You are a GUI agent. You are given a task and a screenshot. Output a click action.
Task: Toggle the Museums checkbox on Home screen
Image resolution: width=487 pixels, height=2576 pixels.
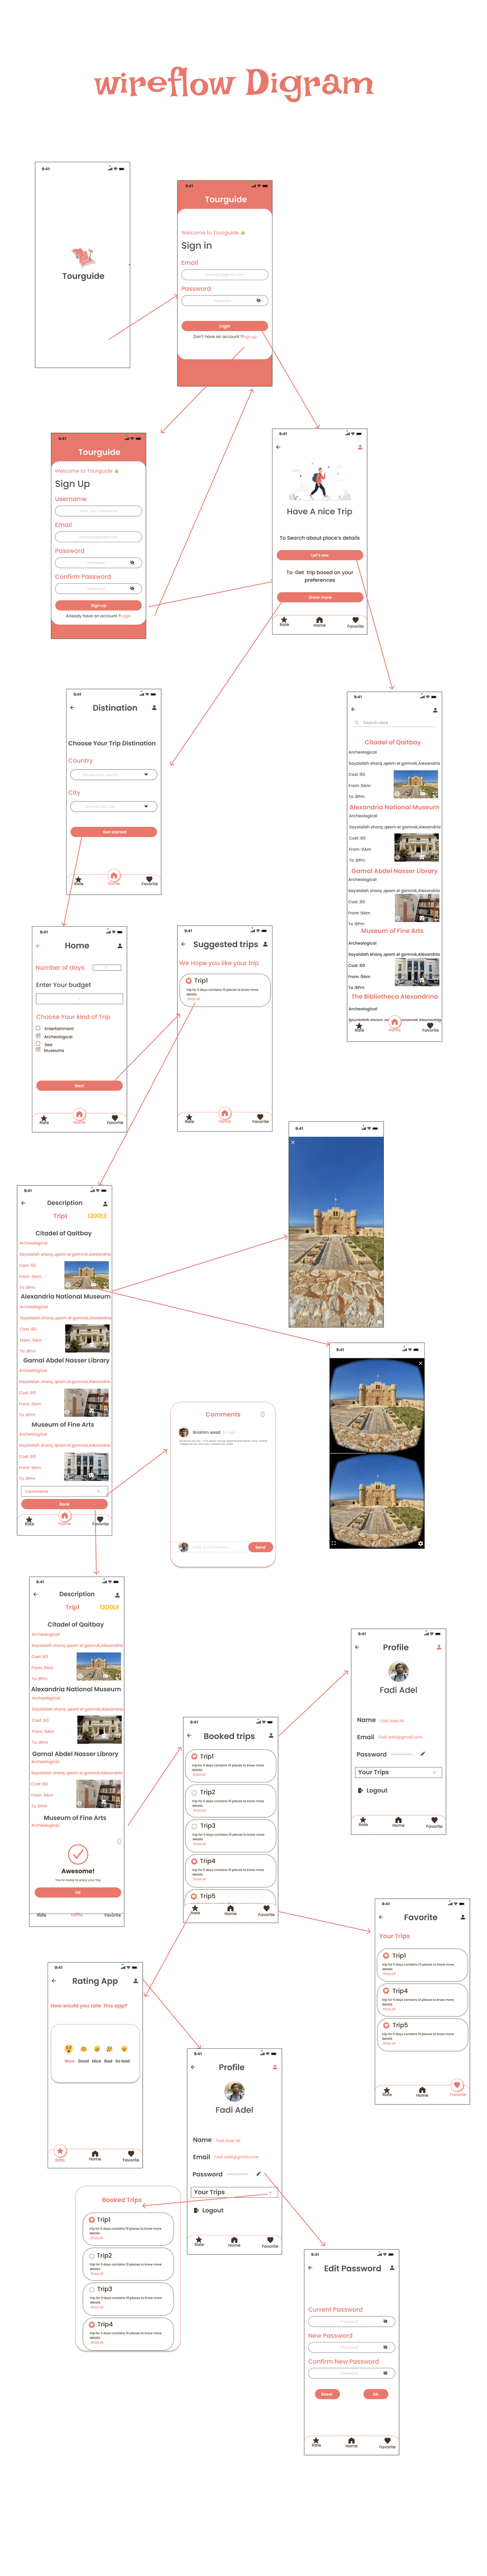(x=38, y=1050)
